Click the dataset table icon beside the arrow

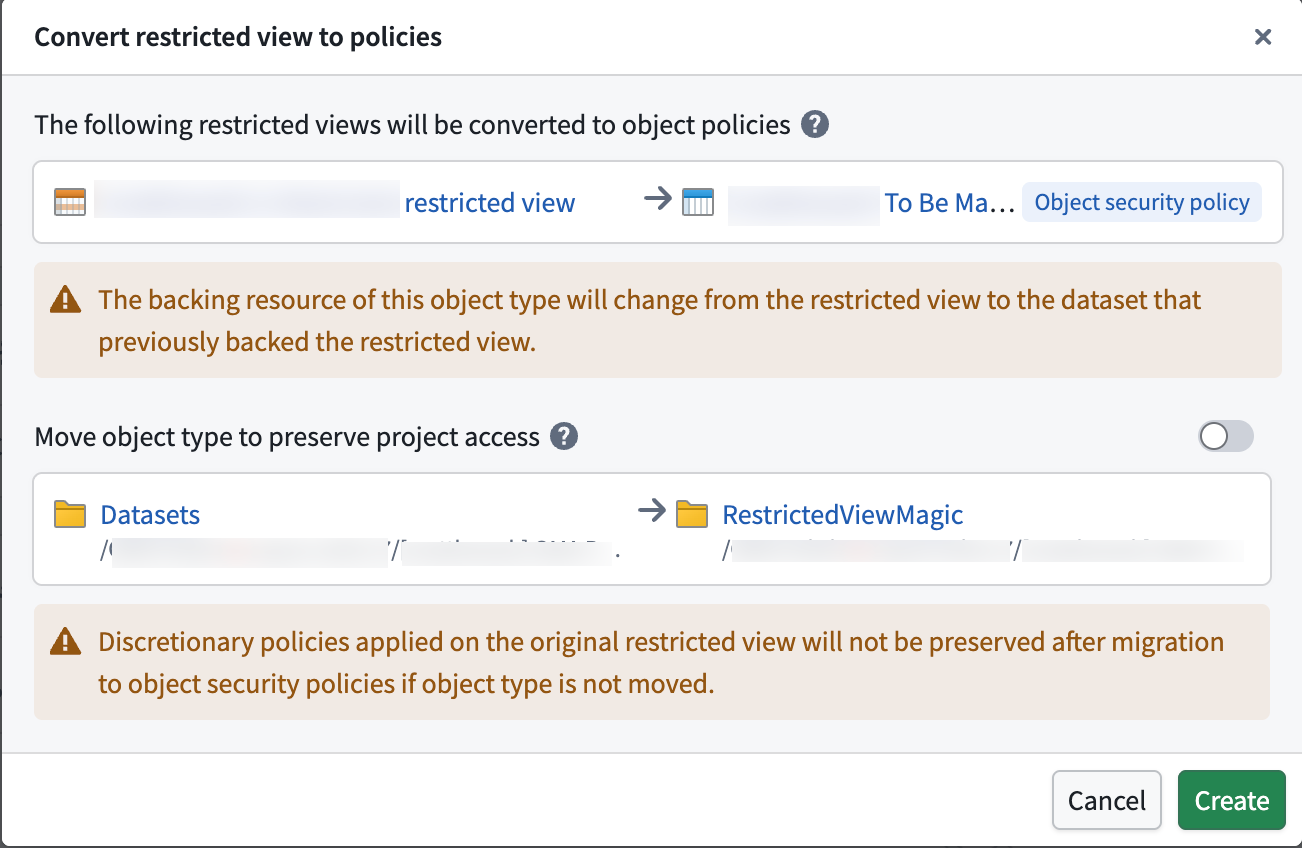(x=698, y=201)
